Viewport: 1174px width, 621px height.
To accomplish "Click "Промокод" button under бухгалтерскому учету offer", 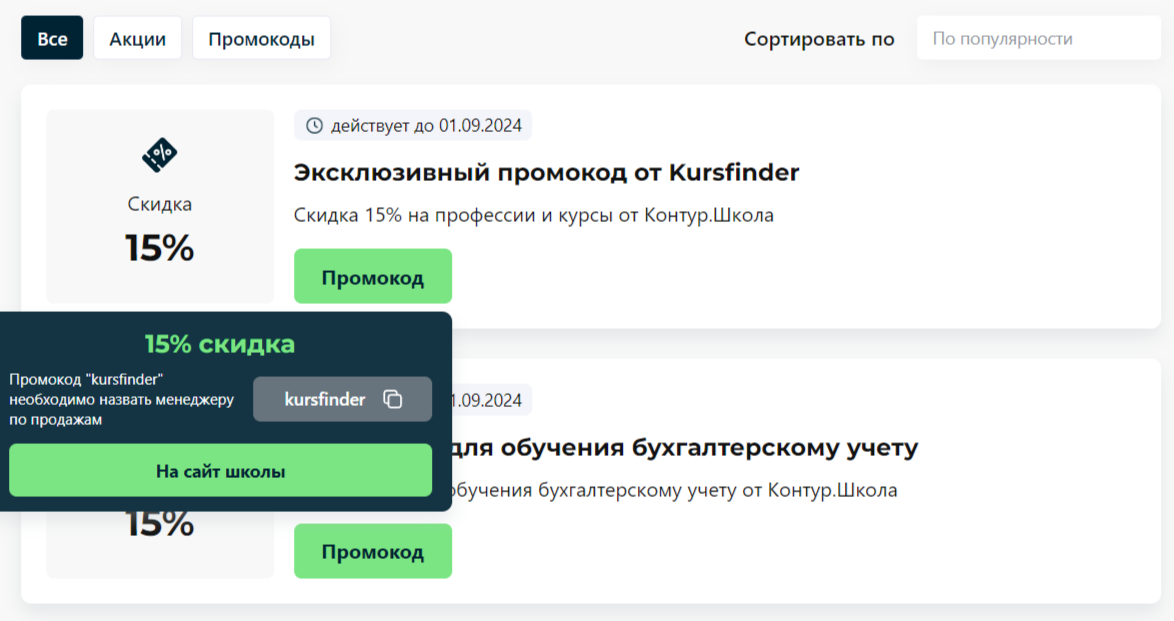I will (x=373, y=551).
